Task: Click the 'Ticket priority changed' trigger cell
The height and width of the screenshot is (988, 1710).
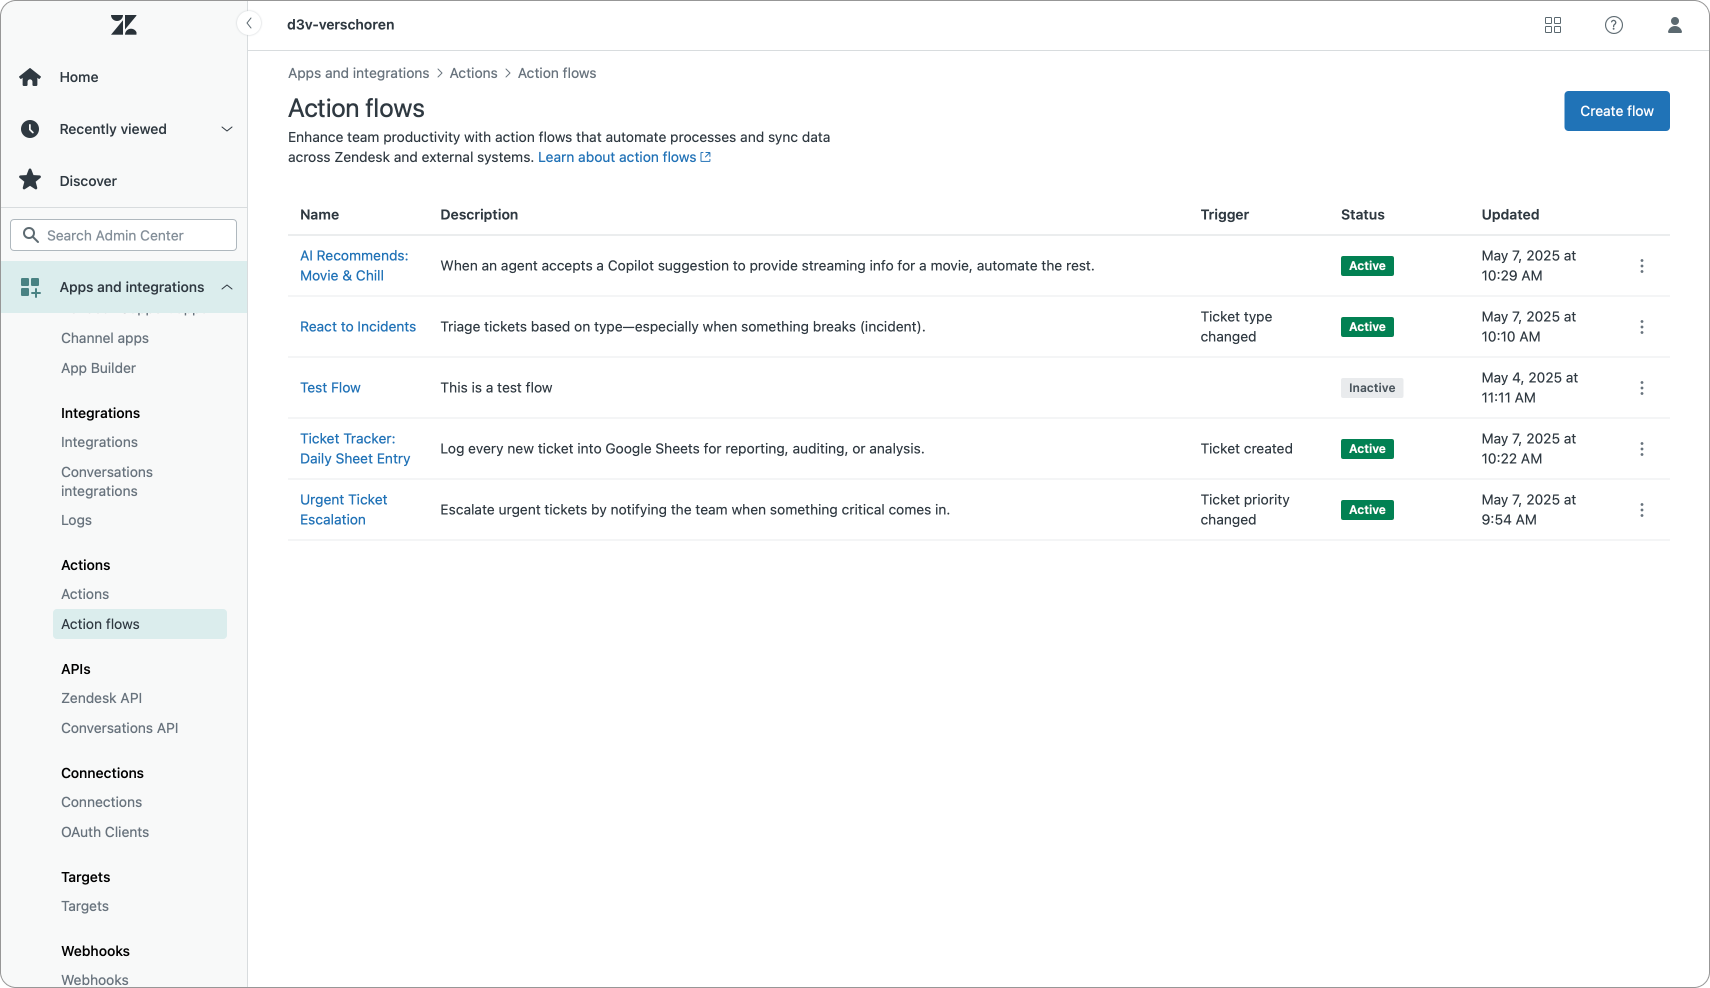Action: coord(1245,510)
